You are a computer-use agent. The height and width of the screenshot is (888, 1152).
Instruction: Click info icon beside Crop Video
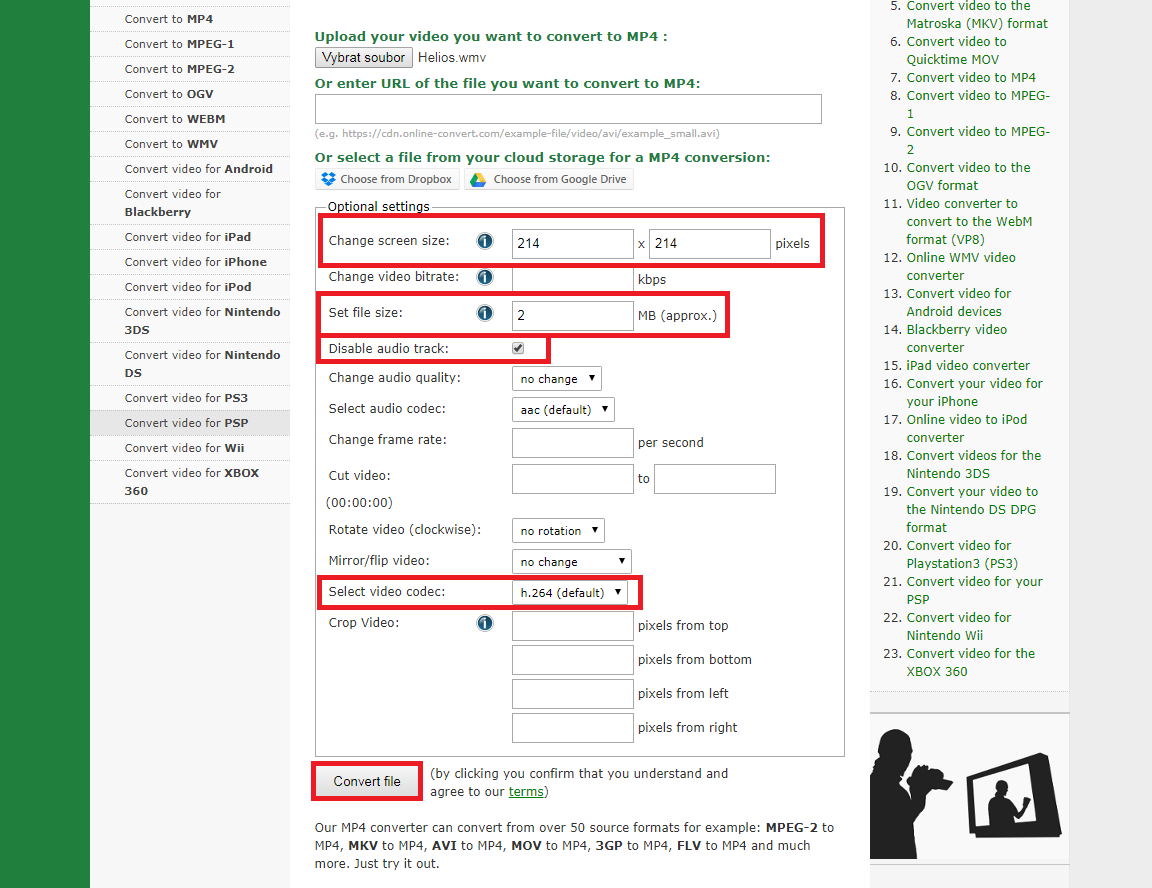click(x=485, y=623)
